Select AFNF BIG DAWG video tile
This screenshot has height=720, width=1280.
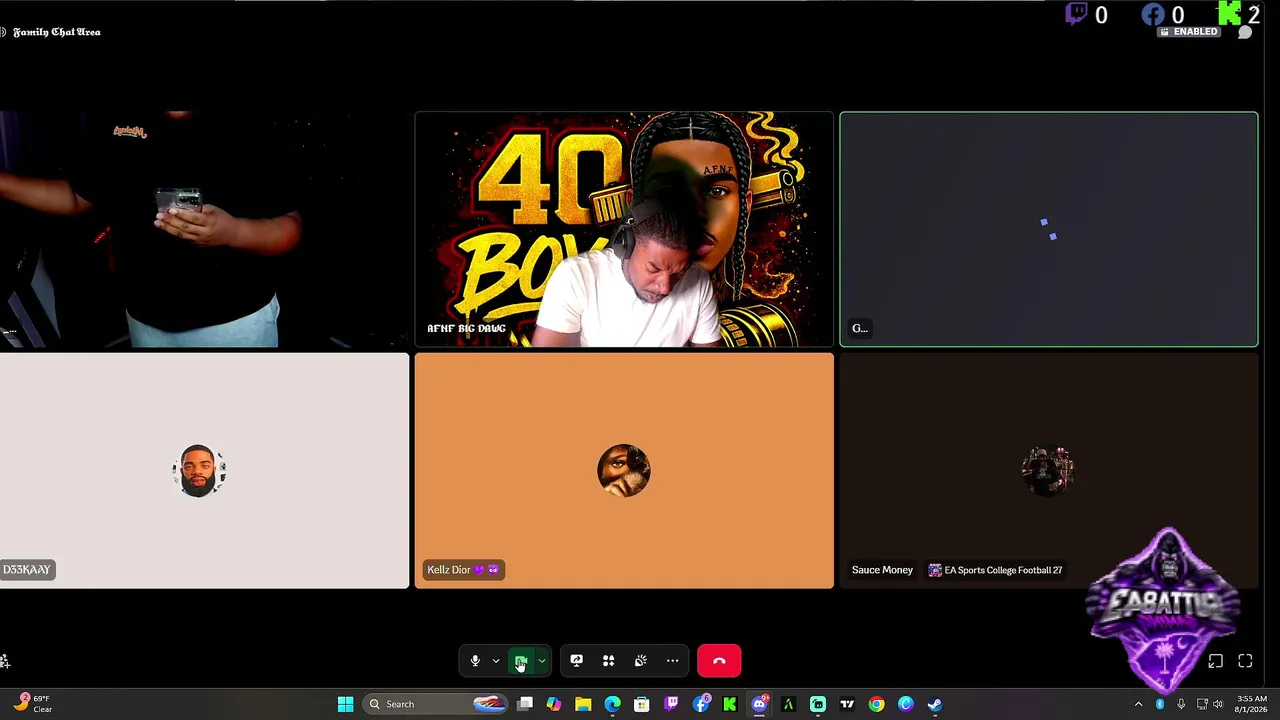pos(624,229)
